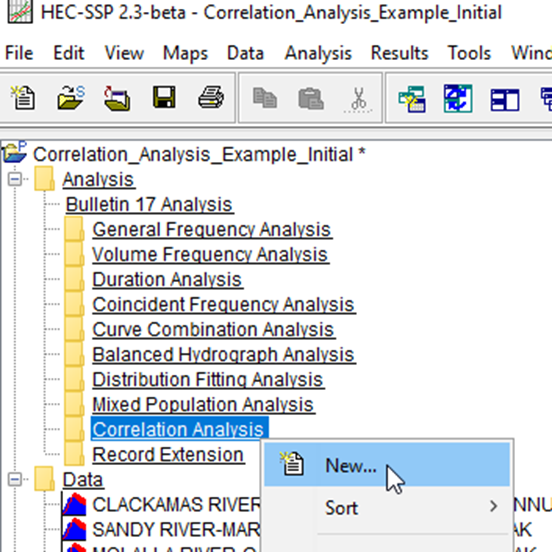Select Coincident Frequency Analysis node
552x552 pixels.
pos(224,304)
